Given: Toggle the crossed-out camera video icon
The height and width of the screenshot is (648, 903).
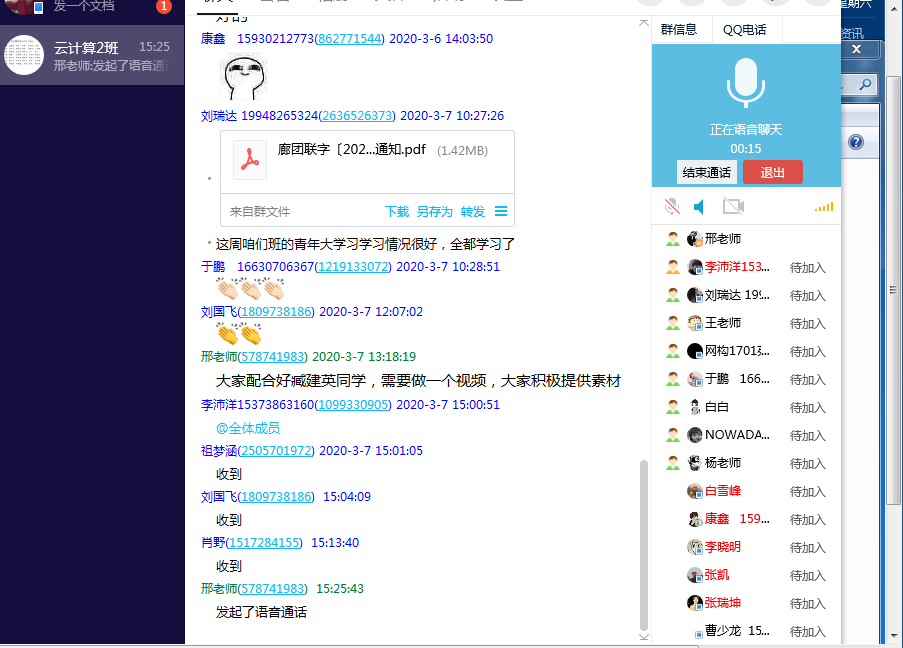Looking at the screenshot, I should (x=733, y=206).
